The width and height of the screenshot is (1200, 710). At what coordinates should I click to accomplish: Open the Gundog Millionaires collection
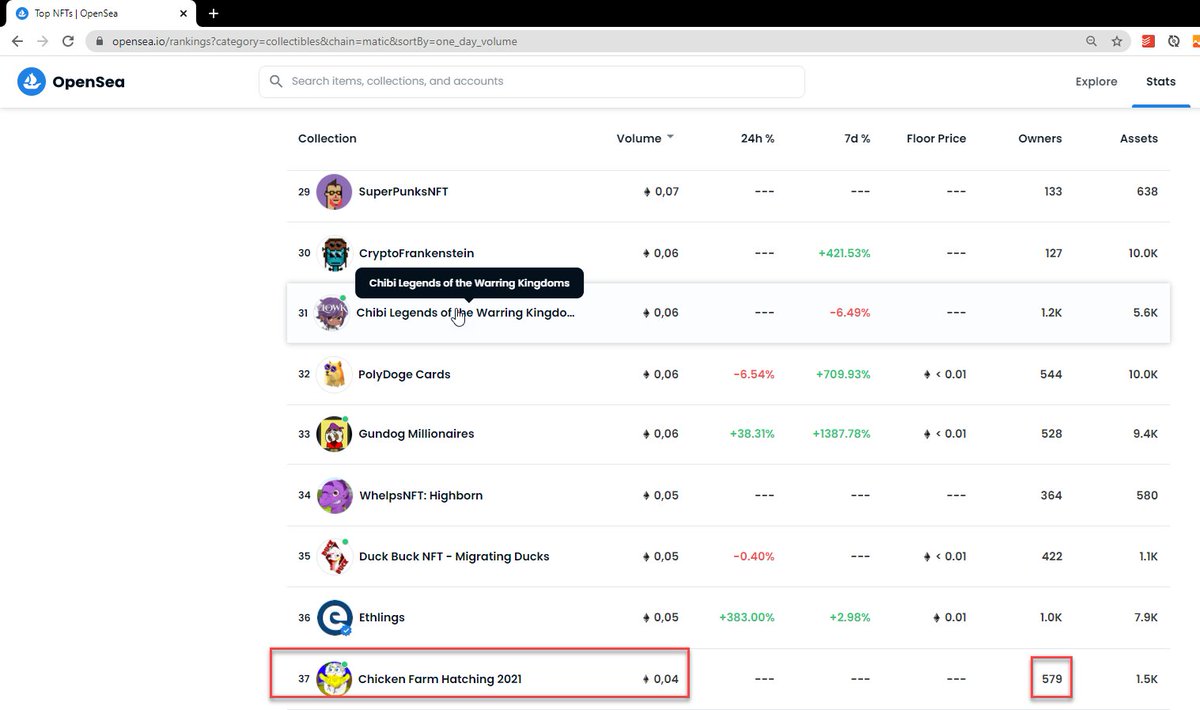pos(416,434)
